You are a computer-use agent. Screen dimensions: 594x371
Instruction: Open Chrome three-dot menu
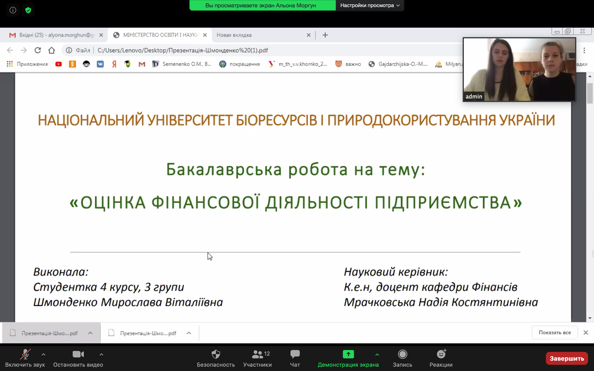click(584, 50)
